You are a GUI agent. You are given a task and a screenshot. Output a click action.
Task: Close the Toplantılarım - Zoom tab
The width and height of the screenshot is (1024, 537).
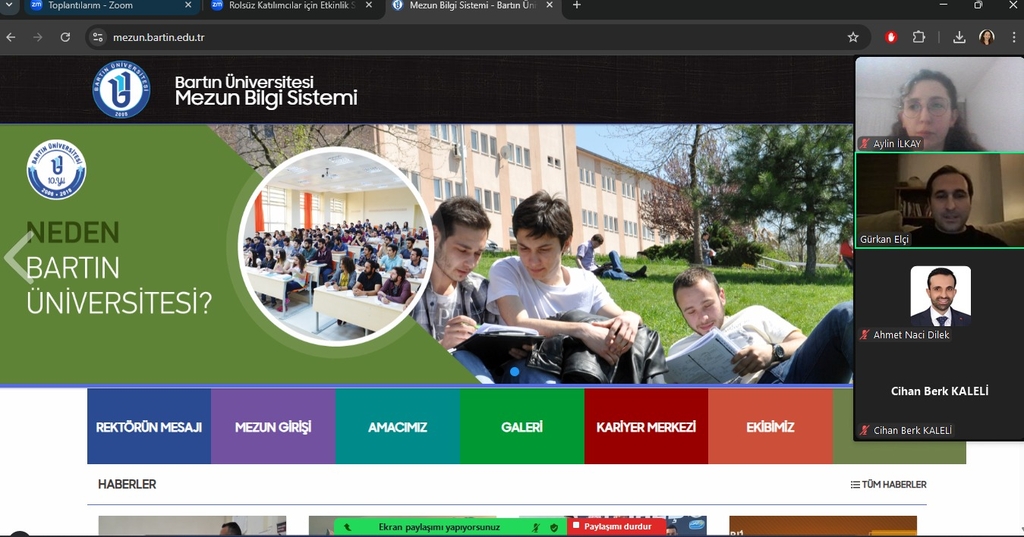tap(188, 5)
